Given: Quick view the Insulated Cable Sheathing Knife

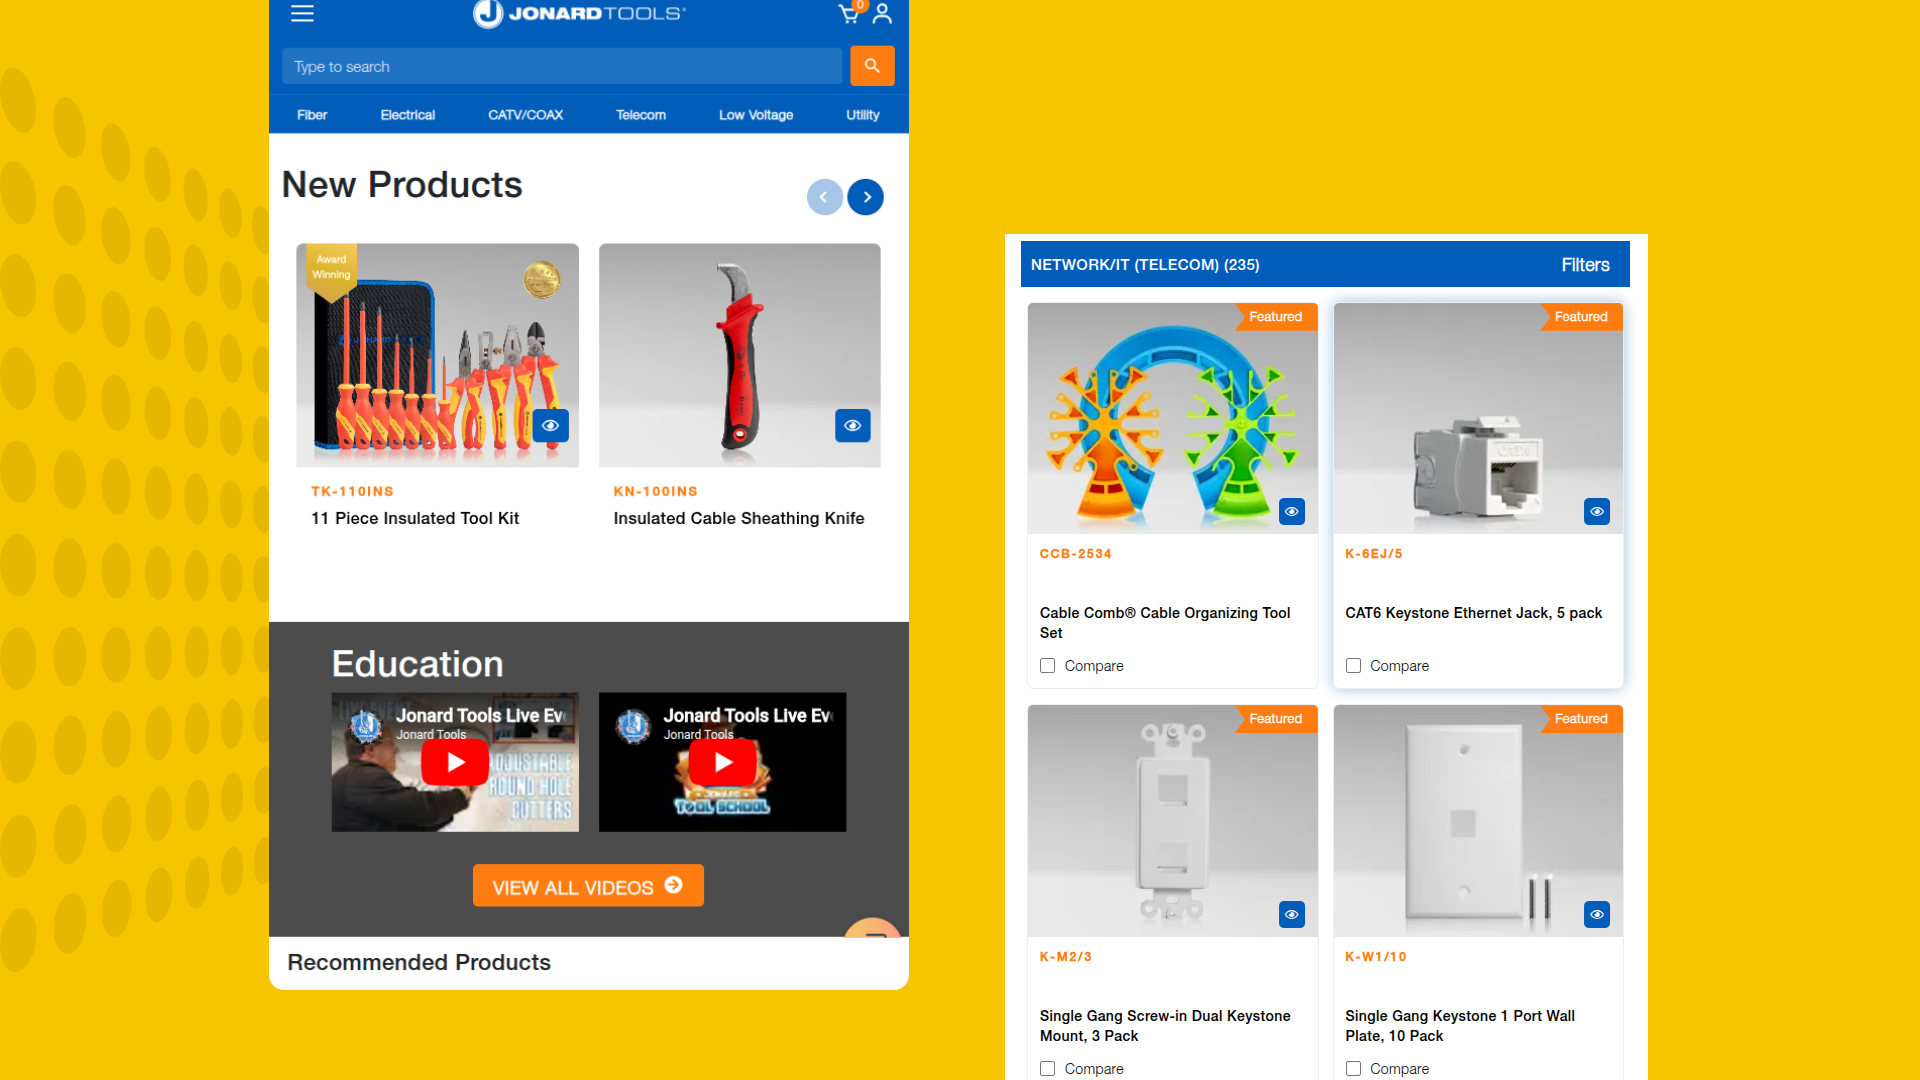Looking at the screenshot, I should (x=853, y=426).
